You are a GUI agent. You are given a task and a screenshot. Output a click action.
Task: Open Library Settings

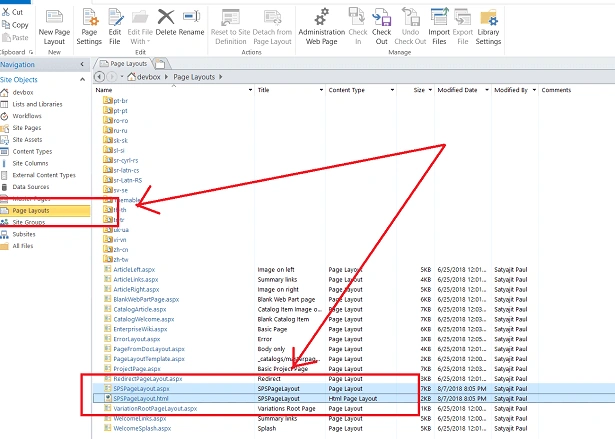tap(488, 27)
